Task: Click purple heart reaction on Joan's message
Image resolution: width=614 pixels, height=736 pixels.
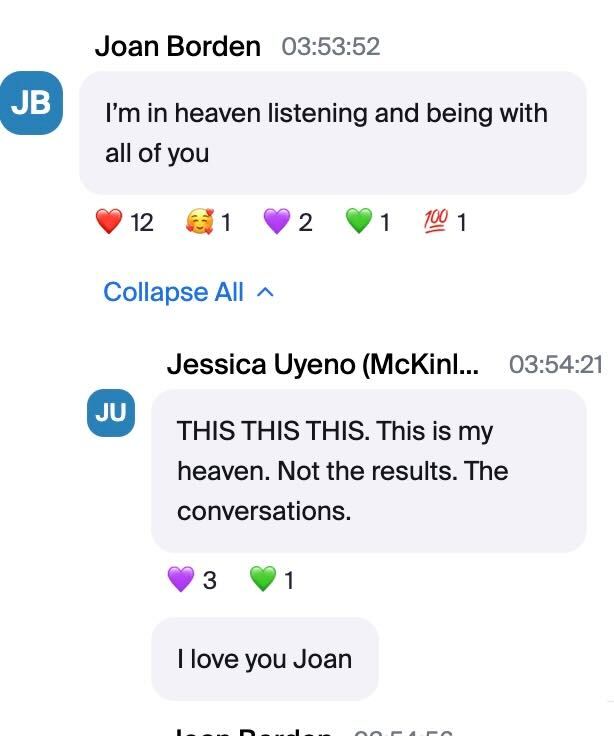Action: tap(287, 222)
